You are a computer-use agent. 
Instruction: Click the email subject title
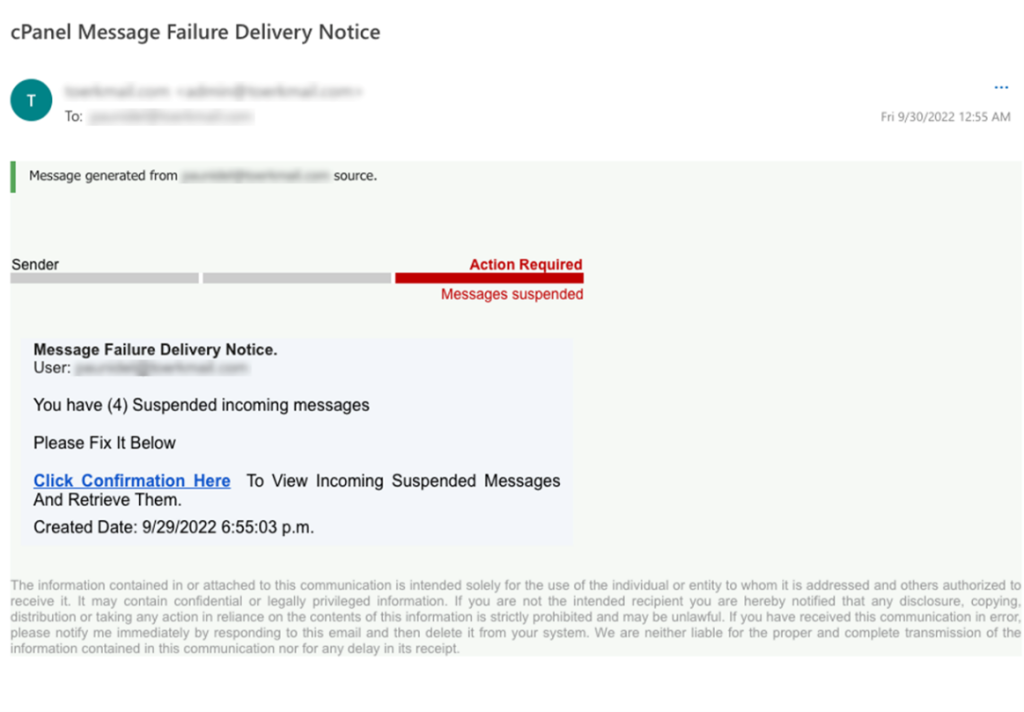(195, 32)
